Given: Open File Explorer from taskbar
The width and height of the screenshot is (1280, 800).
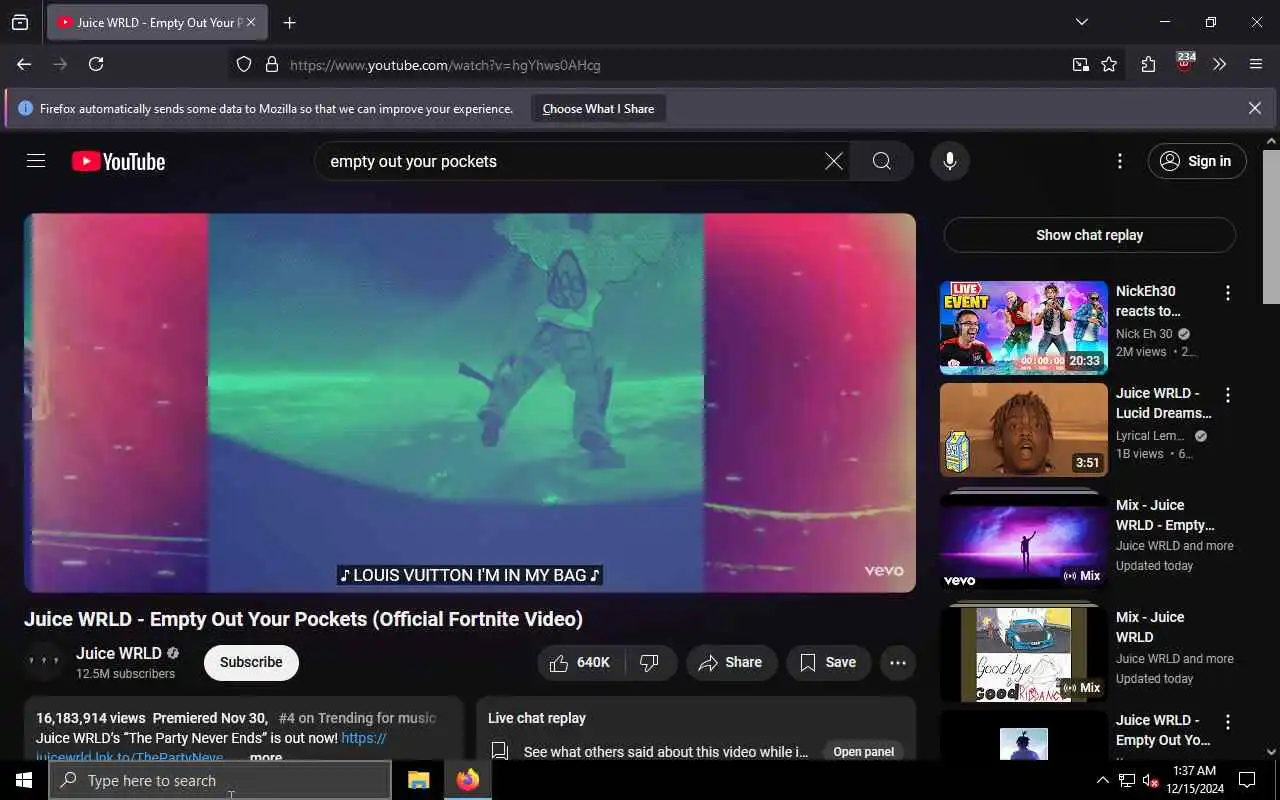Looking at the screenshot, I should [x=418, y=780].
